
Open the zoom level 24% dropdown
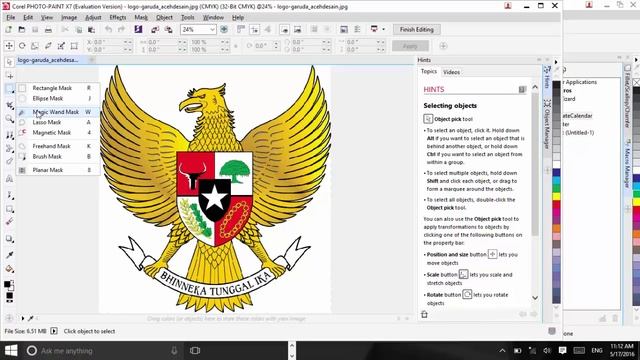[212, 29]
